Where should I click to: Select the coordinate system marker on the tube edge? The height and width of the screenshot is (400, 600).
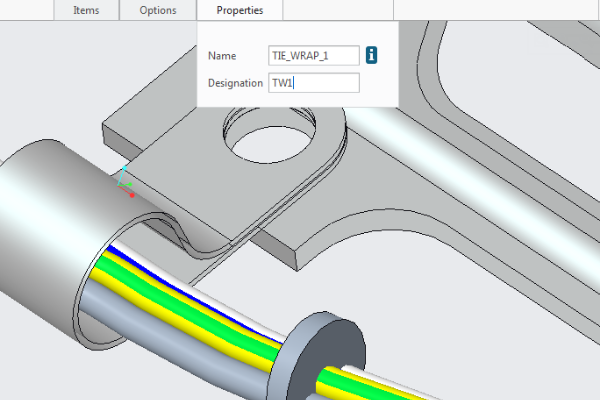coord(123,178)
